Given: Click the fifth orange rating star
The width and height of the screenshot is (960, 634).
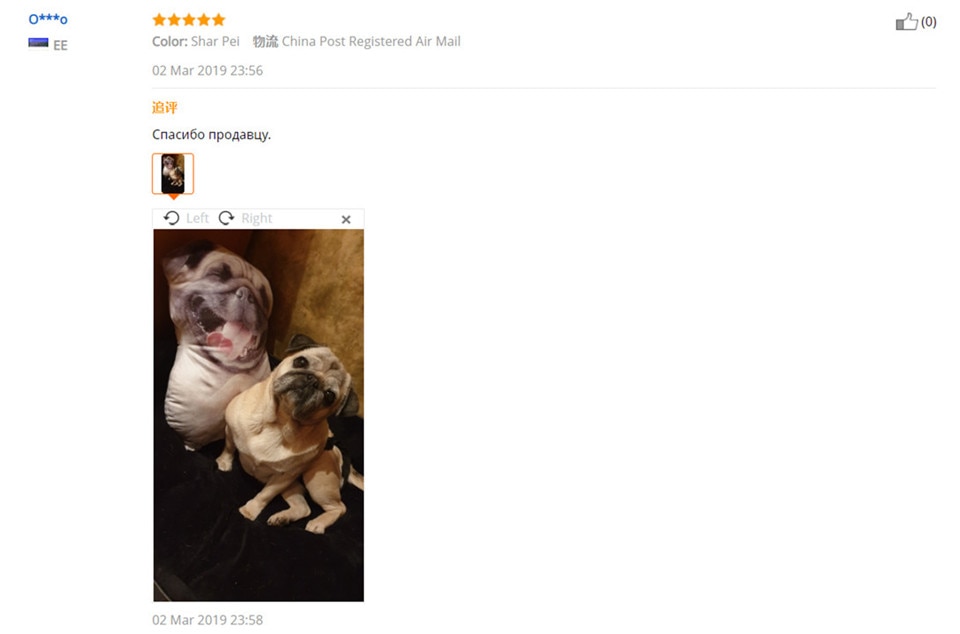Looking at the screenshot, I should (219, 20).
